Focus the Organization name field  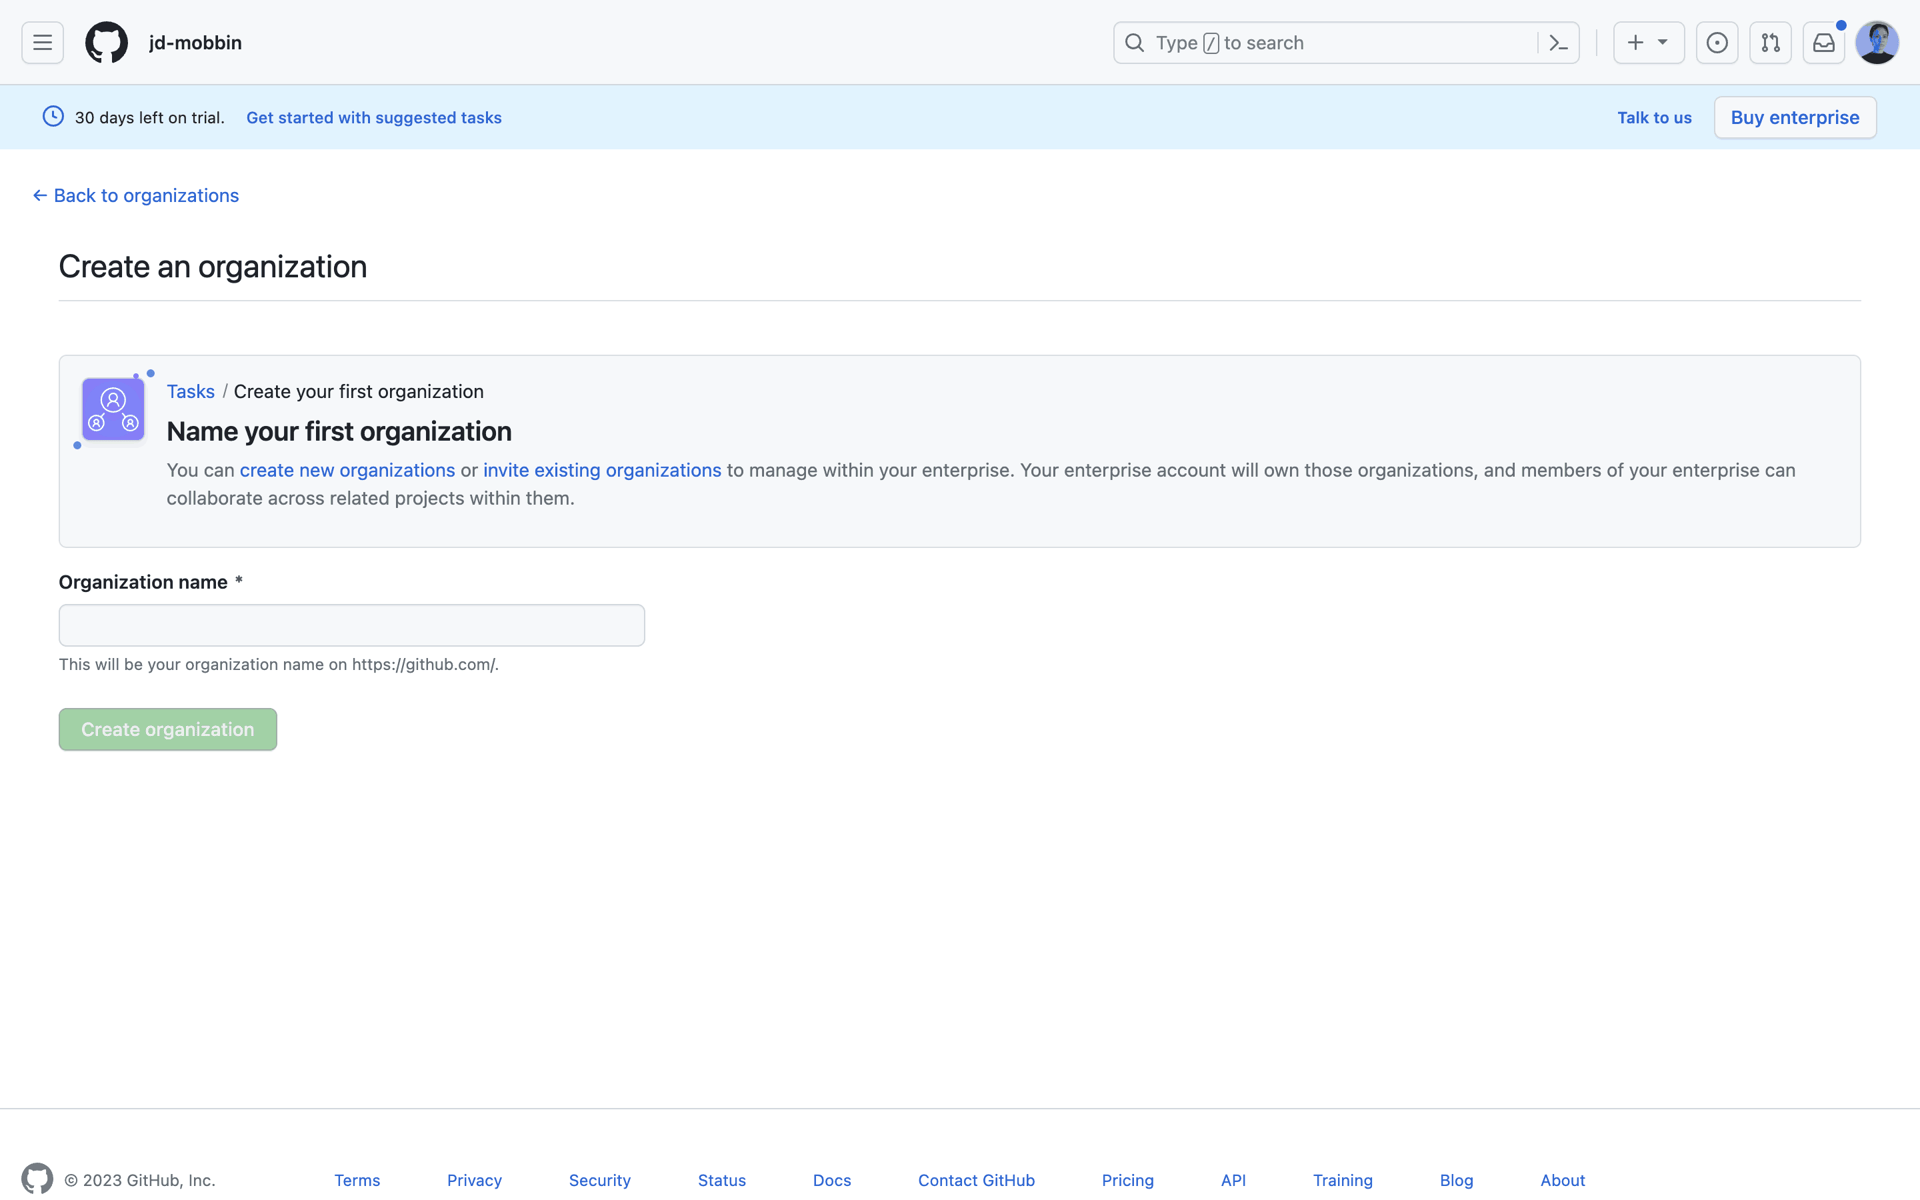click(352, 625)
